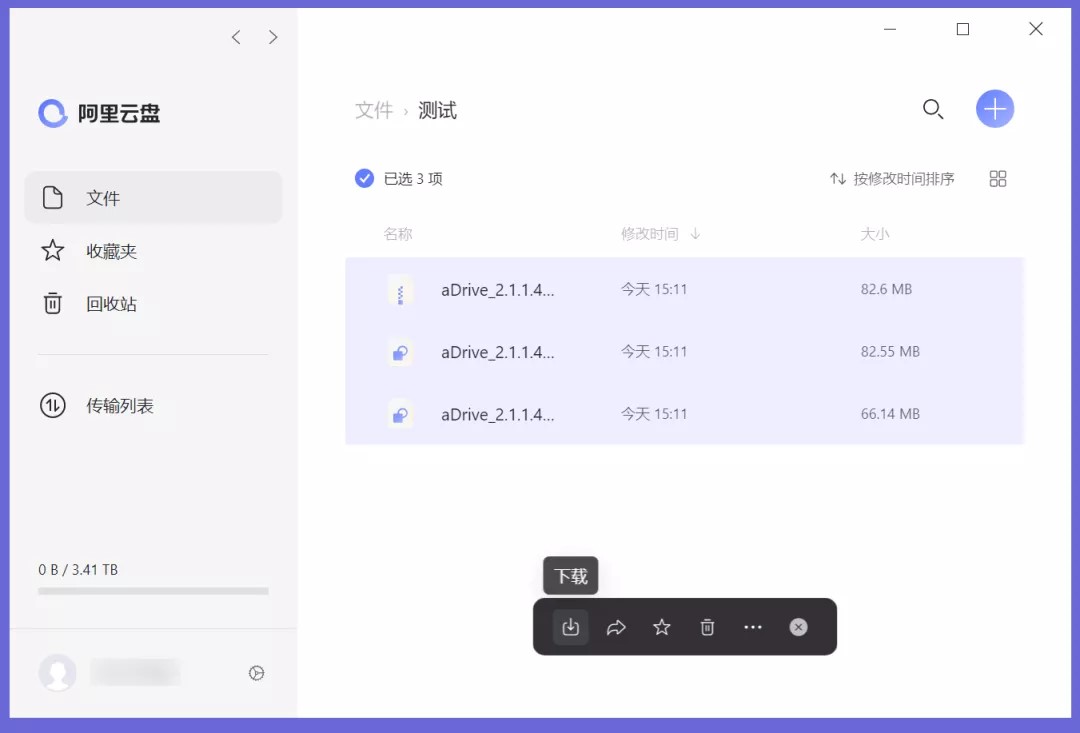Click the storage usage progress bar
This screenshot has width=1080, height=733.
153,591
